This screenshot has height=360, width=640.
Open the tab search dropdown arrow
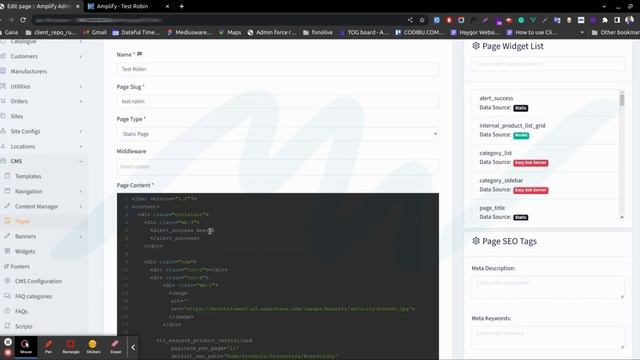[604, 7]
